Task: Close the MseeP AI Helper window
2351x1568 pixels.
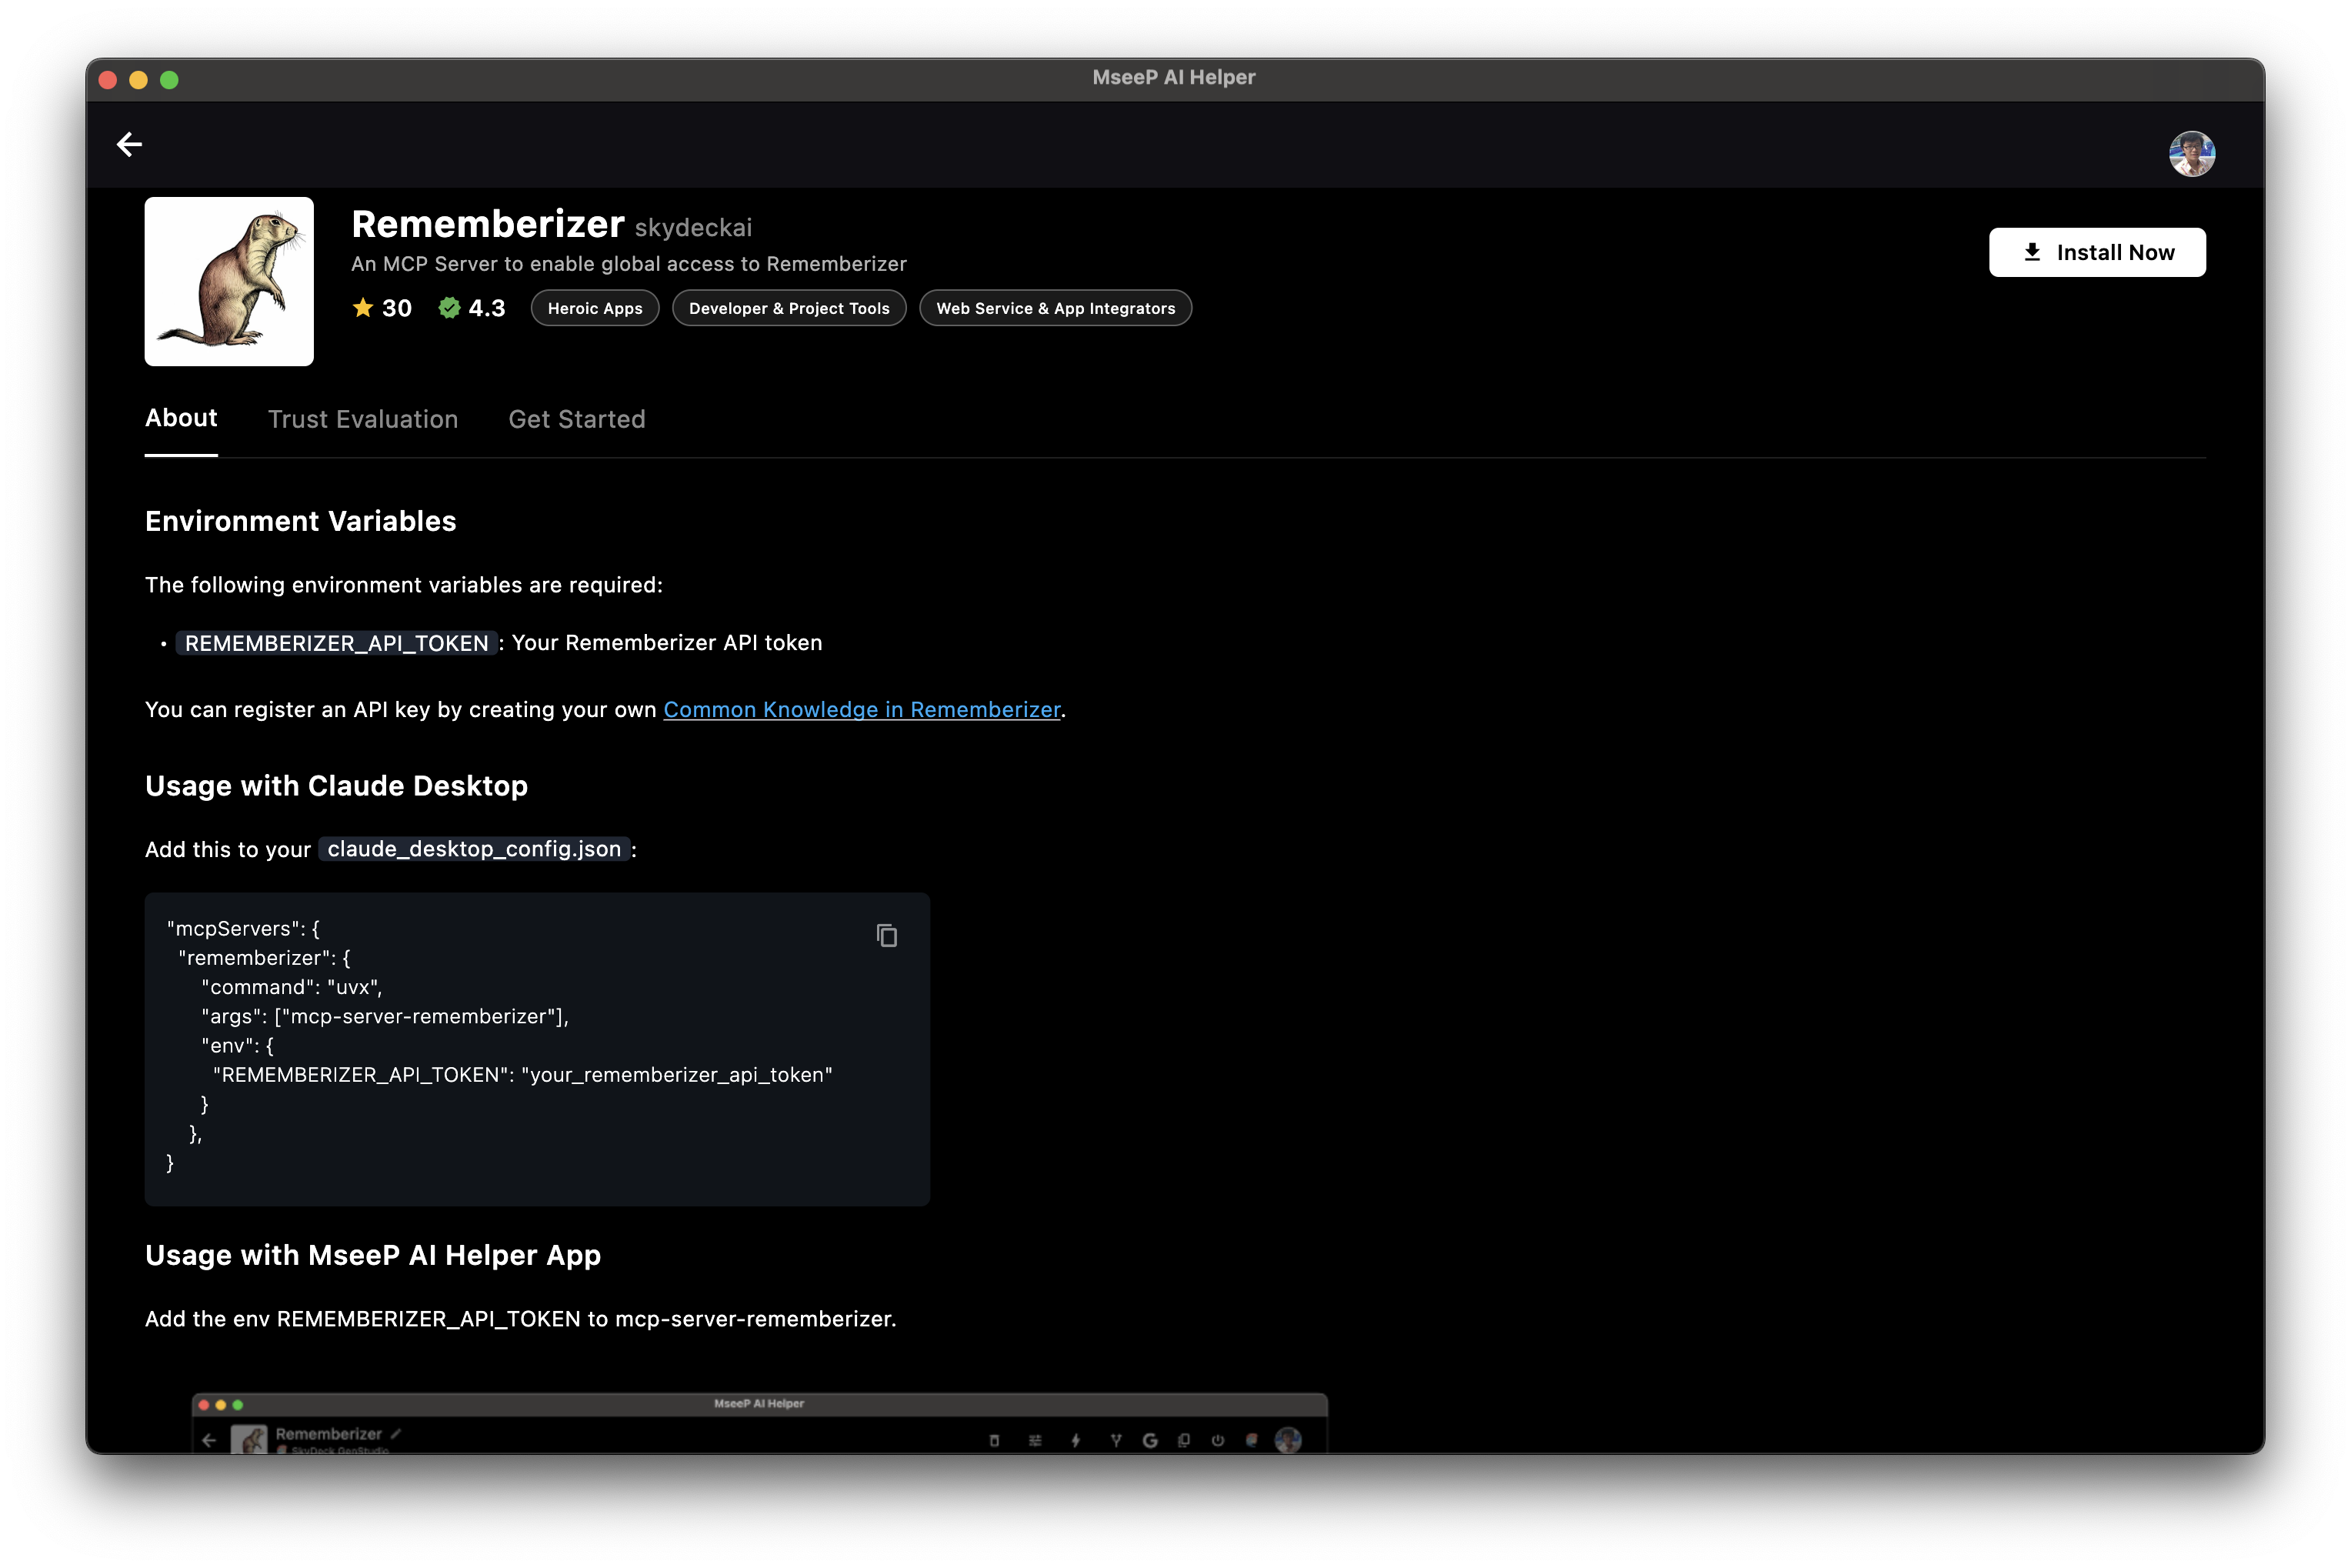Action: (x=109, y=80)
